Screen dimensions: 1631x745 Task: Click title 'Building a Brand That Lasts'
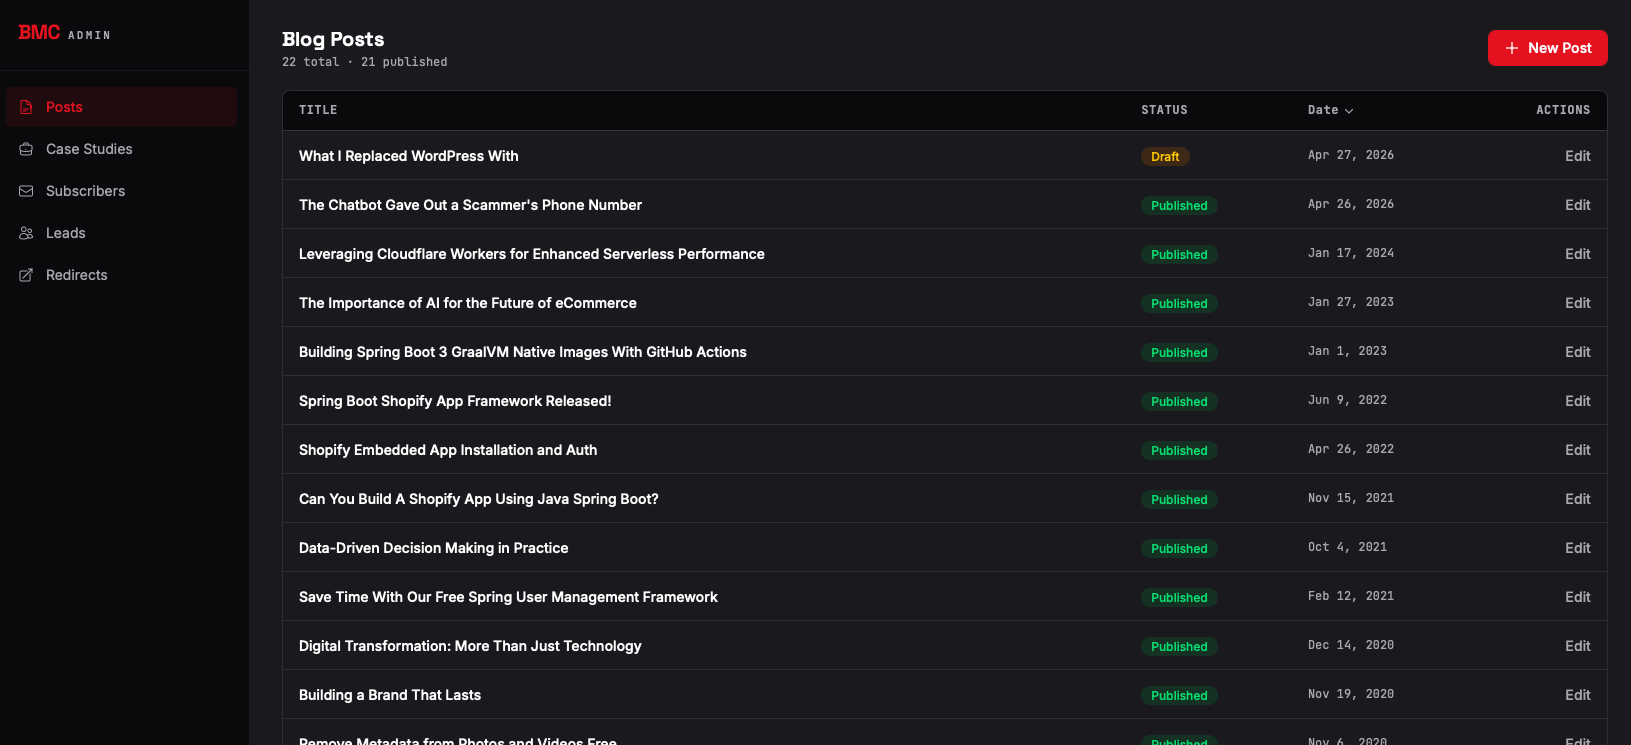click(390, 695)
